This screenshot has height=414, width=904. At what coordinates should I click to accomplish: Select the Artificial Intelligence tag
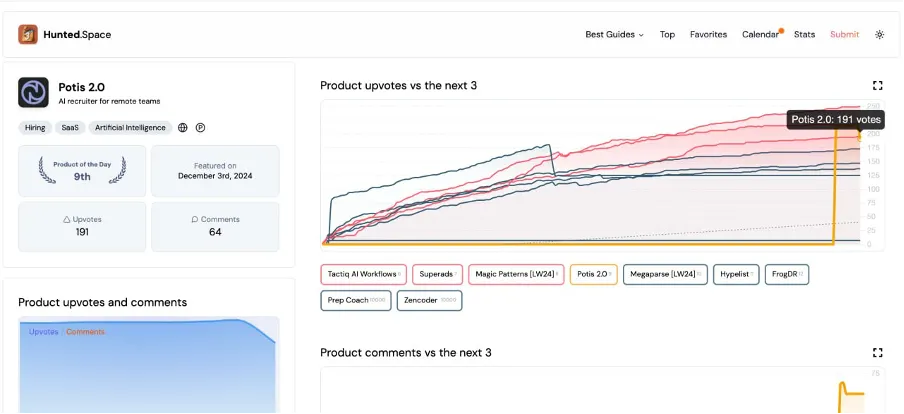click(130, 128)
